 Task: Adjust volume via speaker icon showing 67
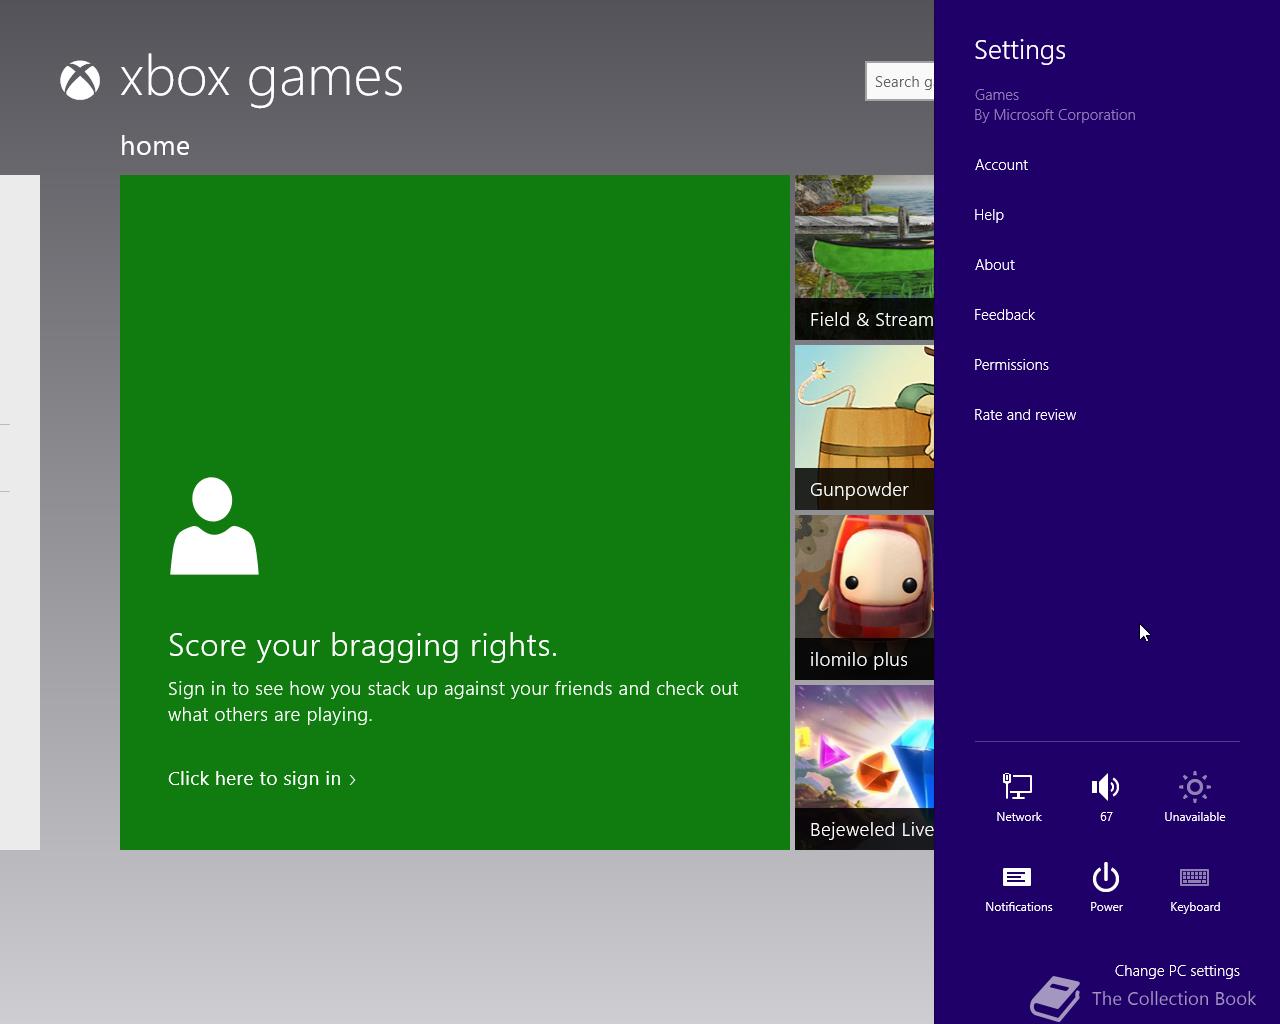[x=1106, y=797]
